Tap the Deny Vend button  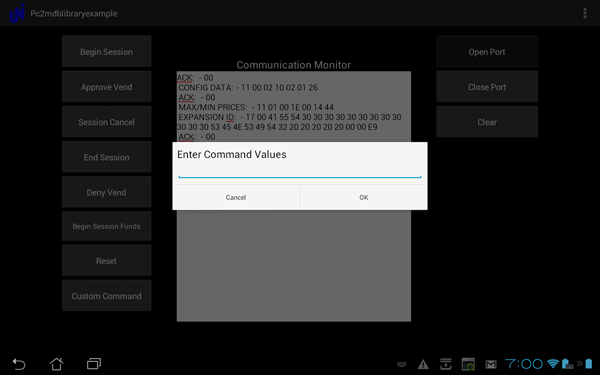coord(106,192)
